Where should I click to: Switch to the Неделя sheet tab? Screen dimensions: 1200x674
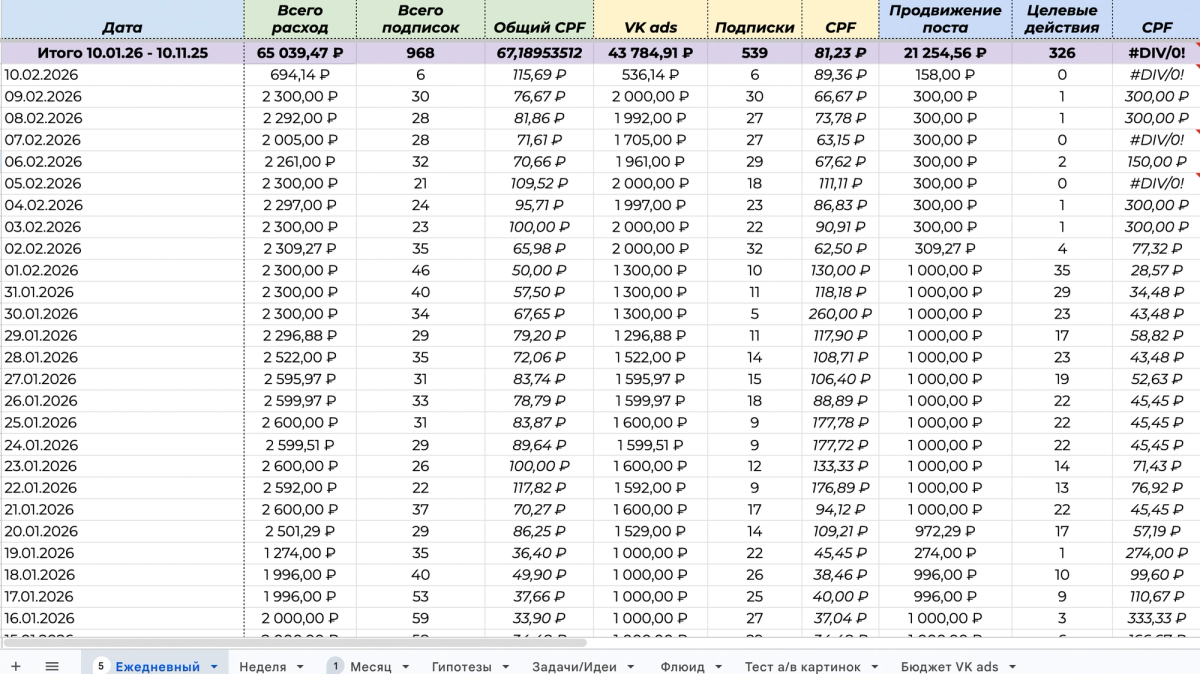(x=263, y=667)
